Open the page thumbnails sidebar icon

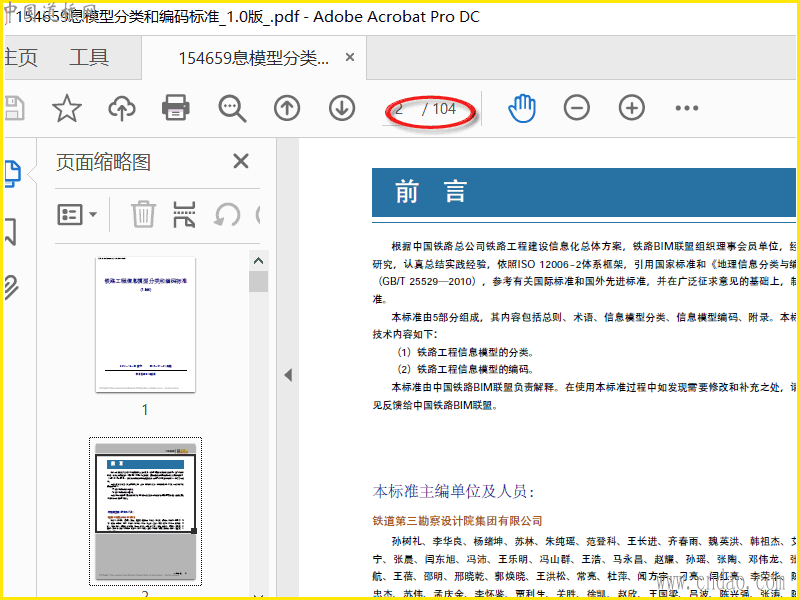12,173
